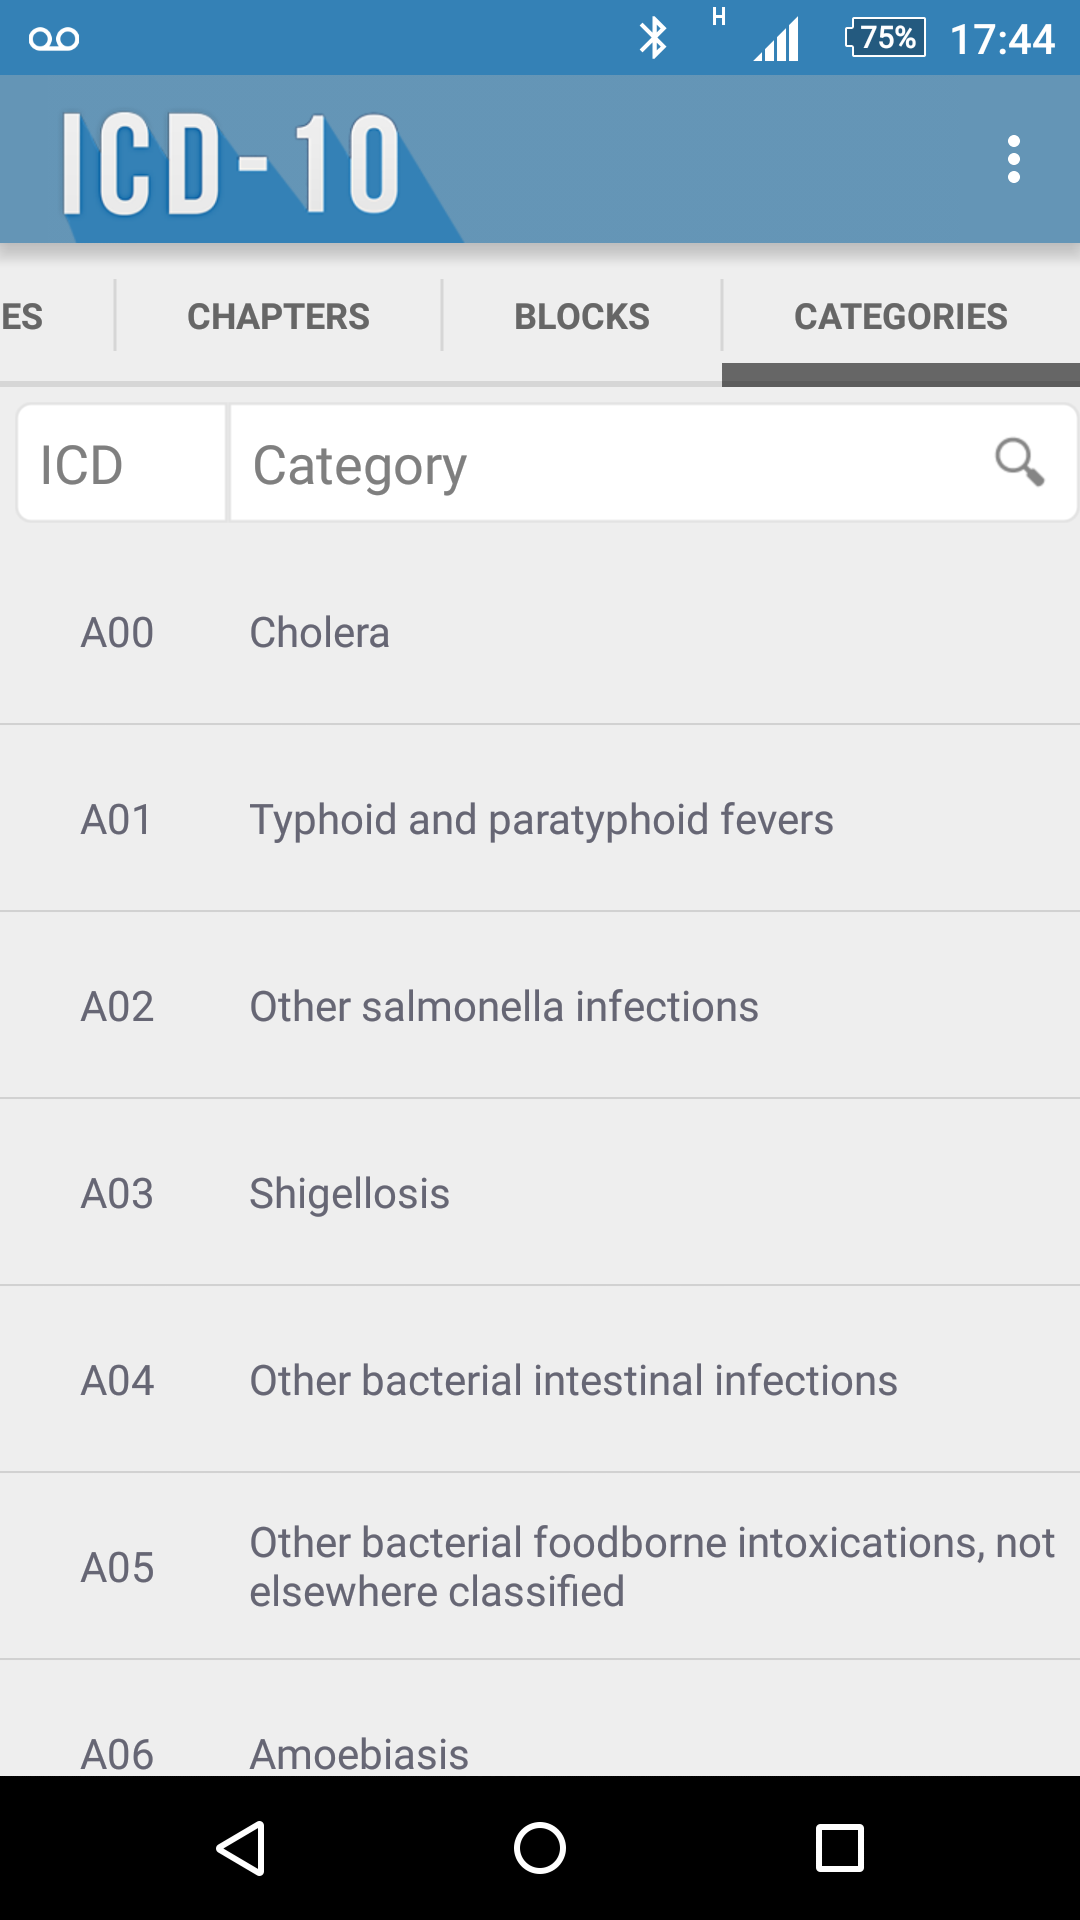Switch to the Chapters tab
Image resolution: width=1080 pixels, height=1920 pixels.
coord(278,317)
